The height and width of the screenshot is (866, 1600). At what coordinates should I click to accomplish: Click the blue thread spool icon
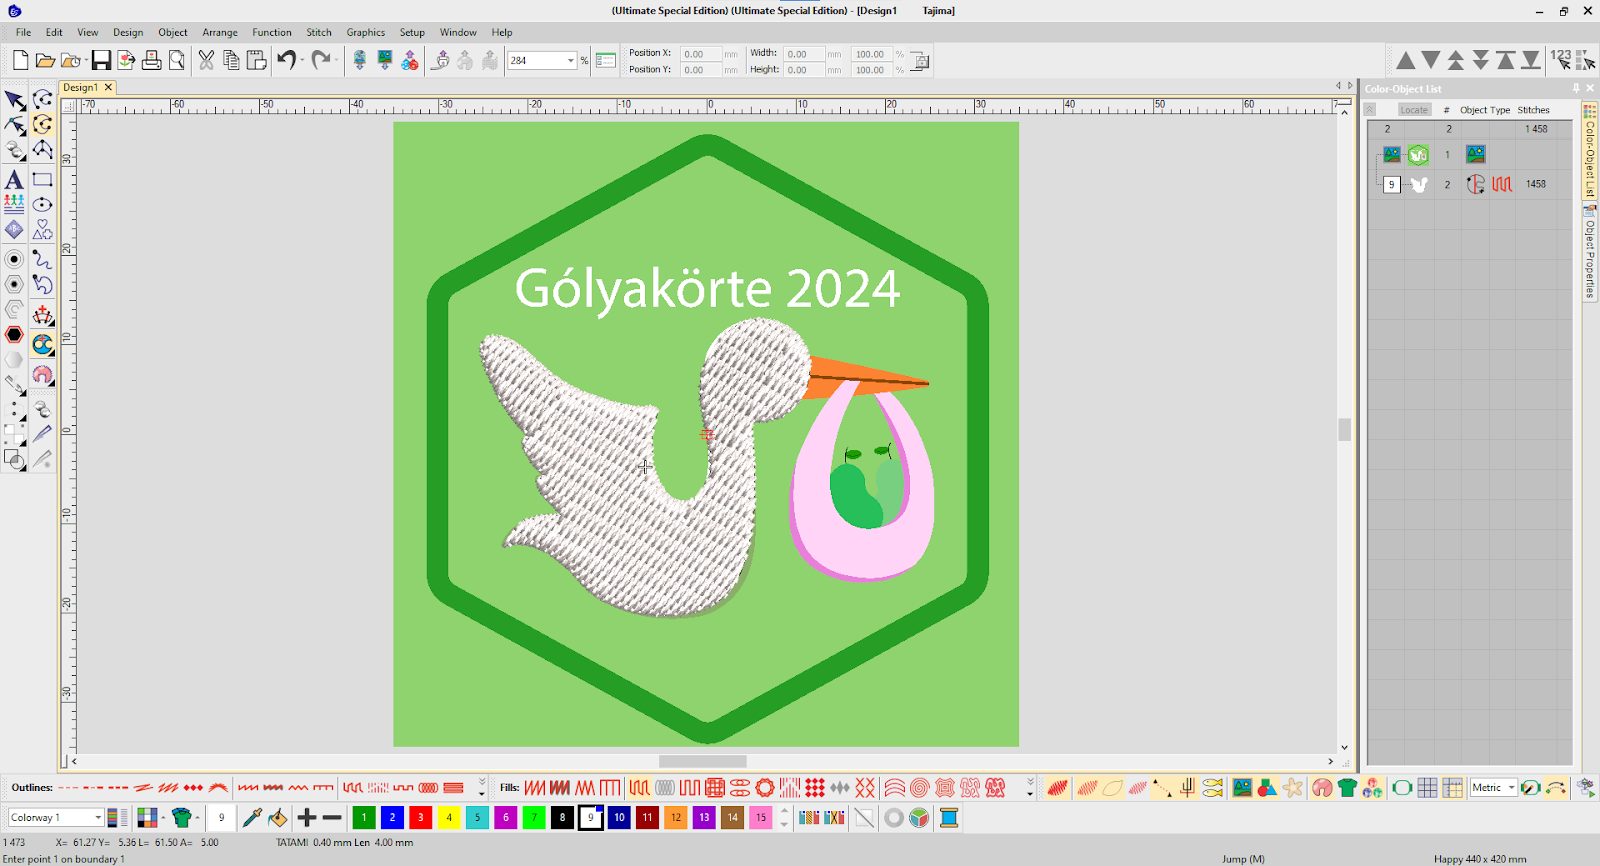(x=949, y=818)
